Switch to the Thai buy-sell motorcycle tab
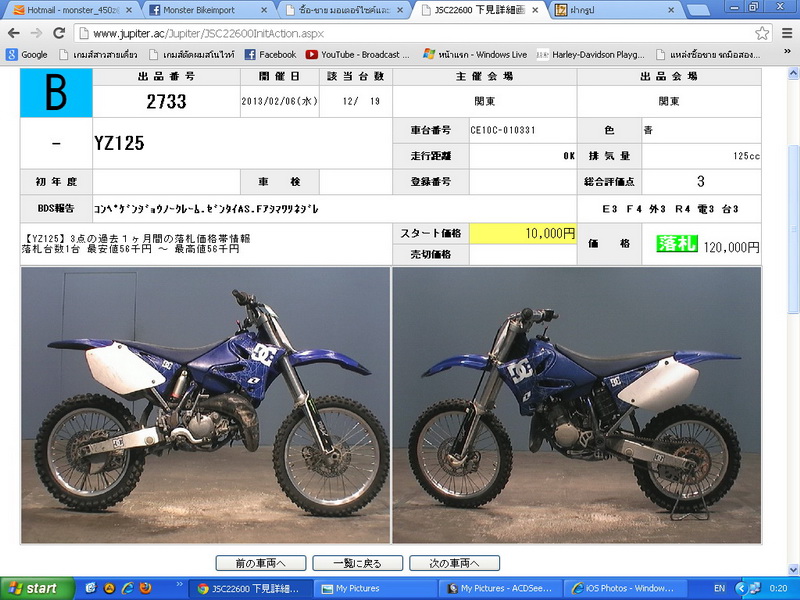 click(x=343, y=10)
